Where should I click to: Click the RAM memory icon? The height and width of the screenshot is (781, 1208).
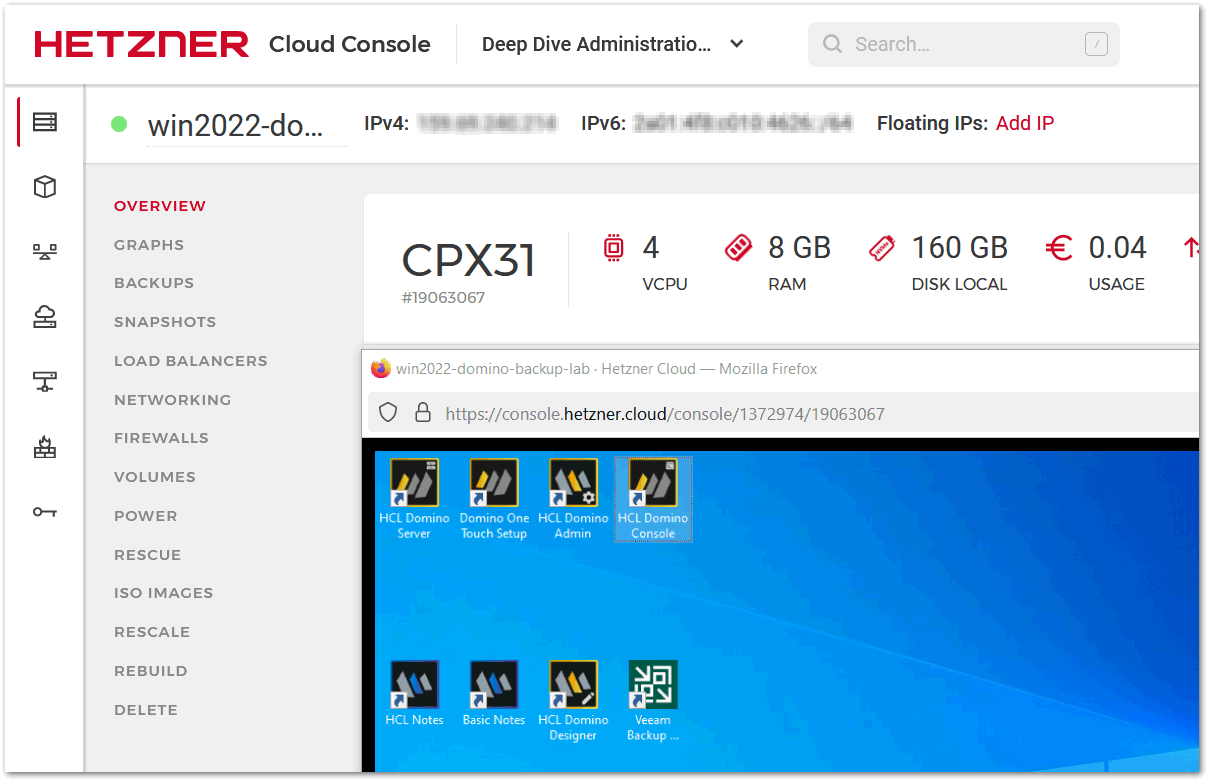[738, 248]
